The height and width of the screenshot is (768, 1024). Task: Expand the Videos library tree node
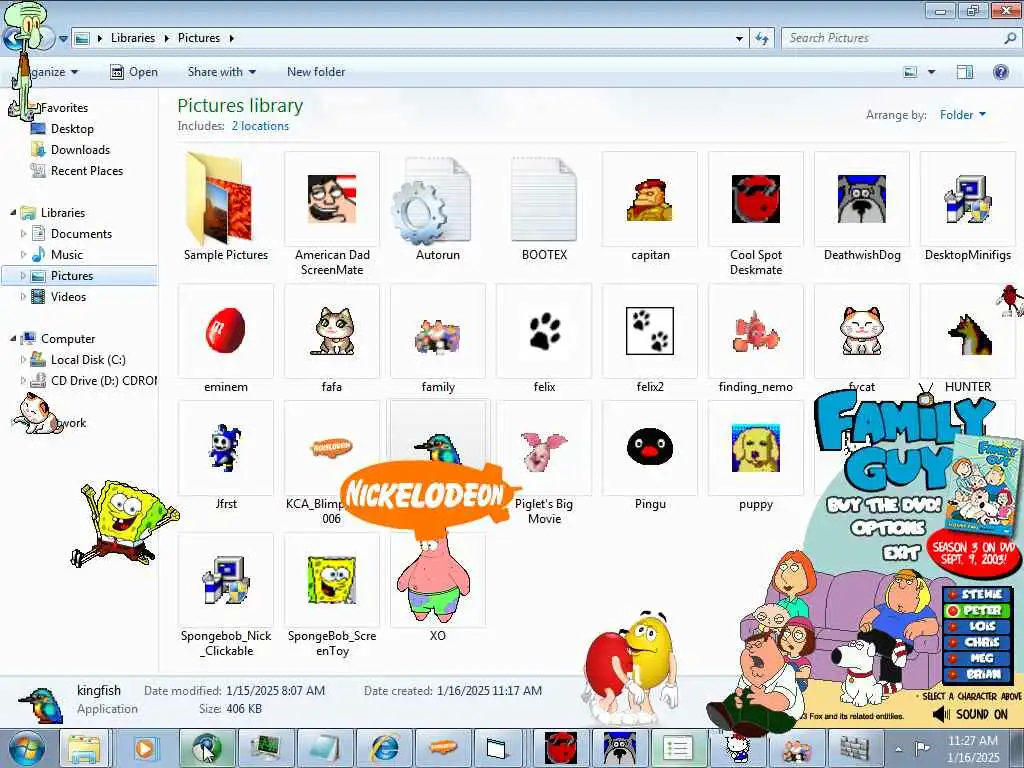coord(24,296)
